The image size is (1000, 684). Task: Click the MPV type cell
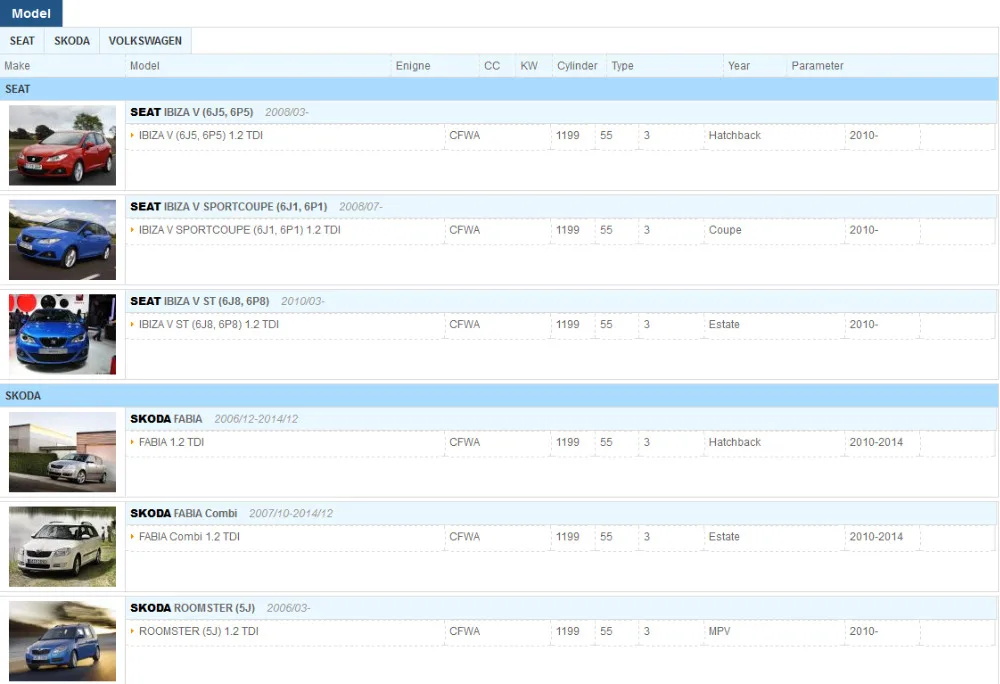coord(719,630)
